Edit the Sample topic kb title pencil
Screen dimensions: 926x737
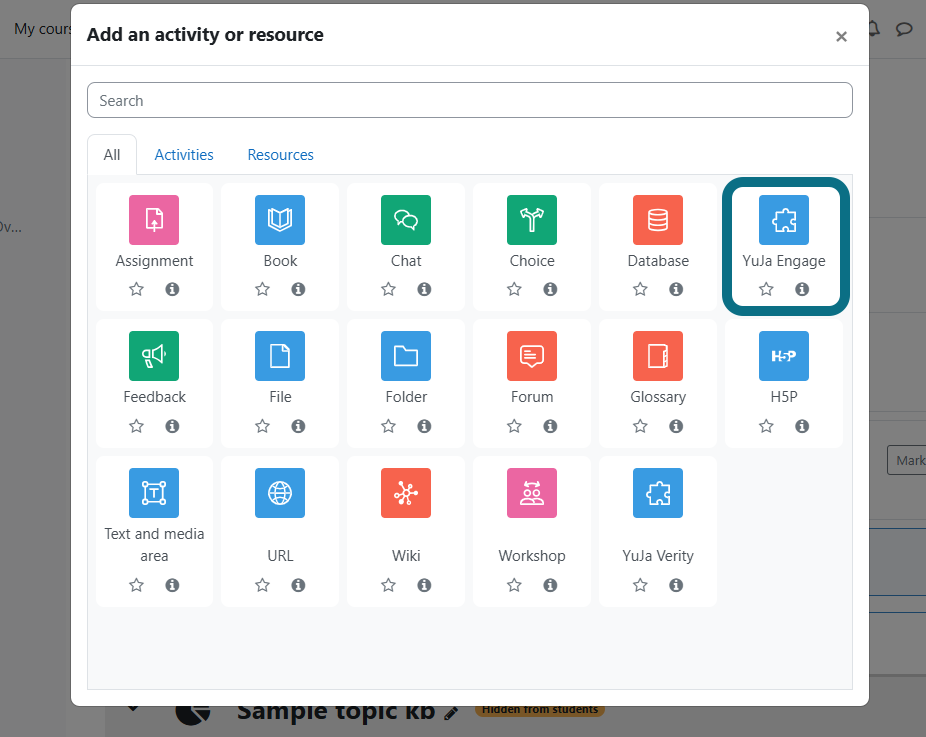pyautogui.click(x=451, y=713)
